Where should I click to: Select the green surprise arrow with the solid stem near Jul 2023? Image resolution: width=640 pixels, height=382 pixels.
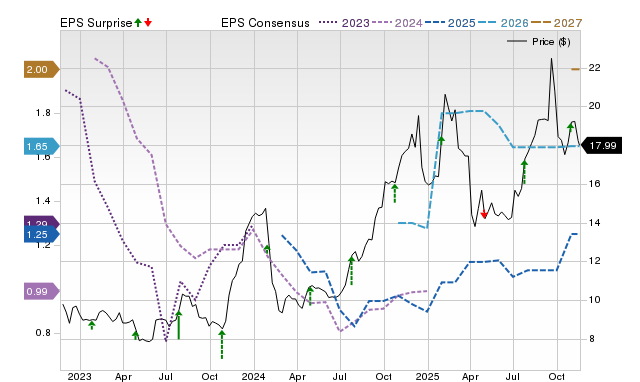coord(178,325)
